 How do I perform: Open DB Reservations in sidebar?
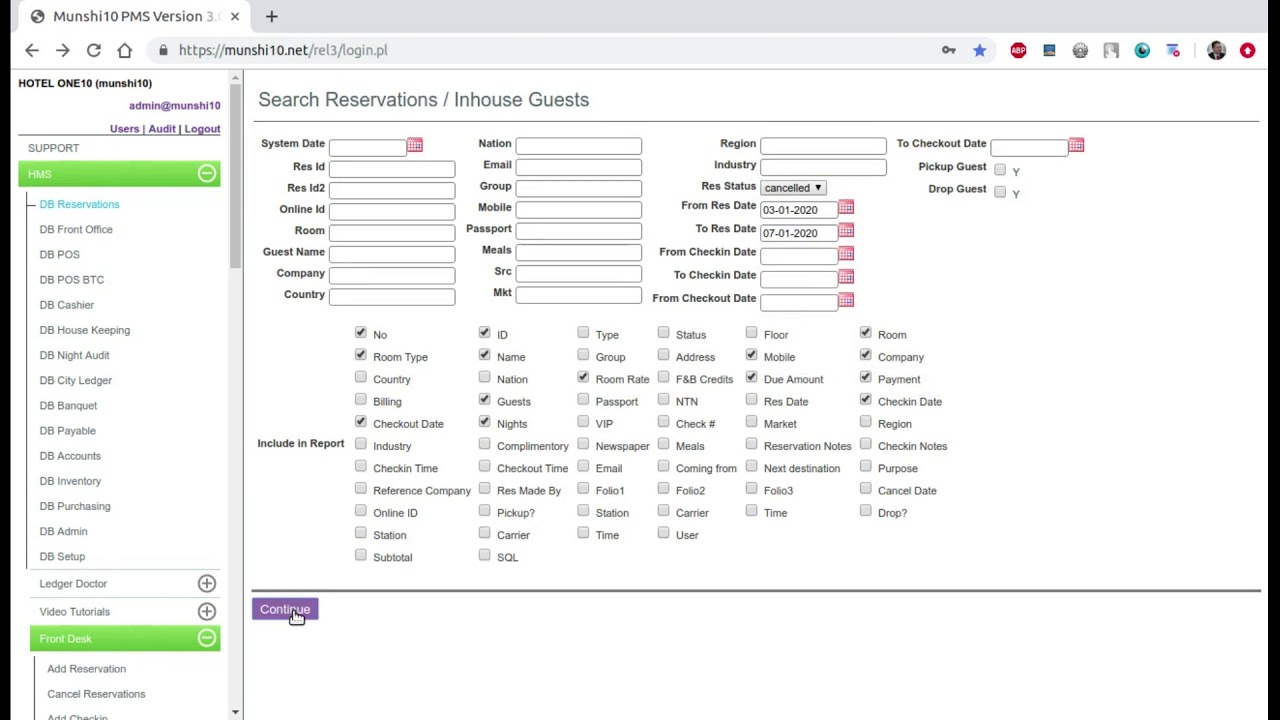coord(79,204)
